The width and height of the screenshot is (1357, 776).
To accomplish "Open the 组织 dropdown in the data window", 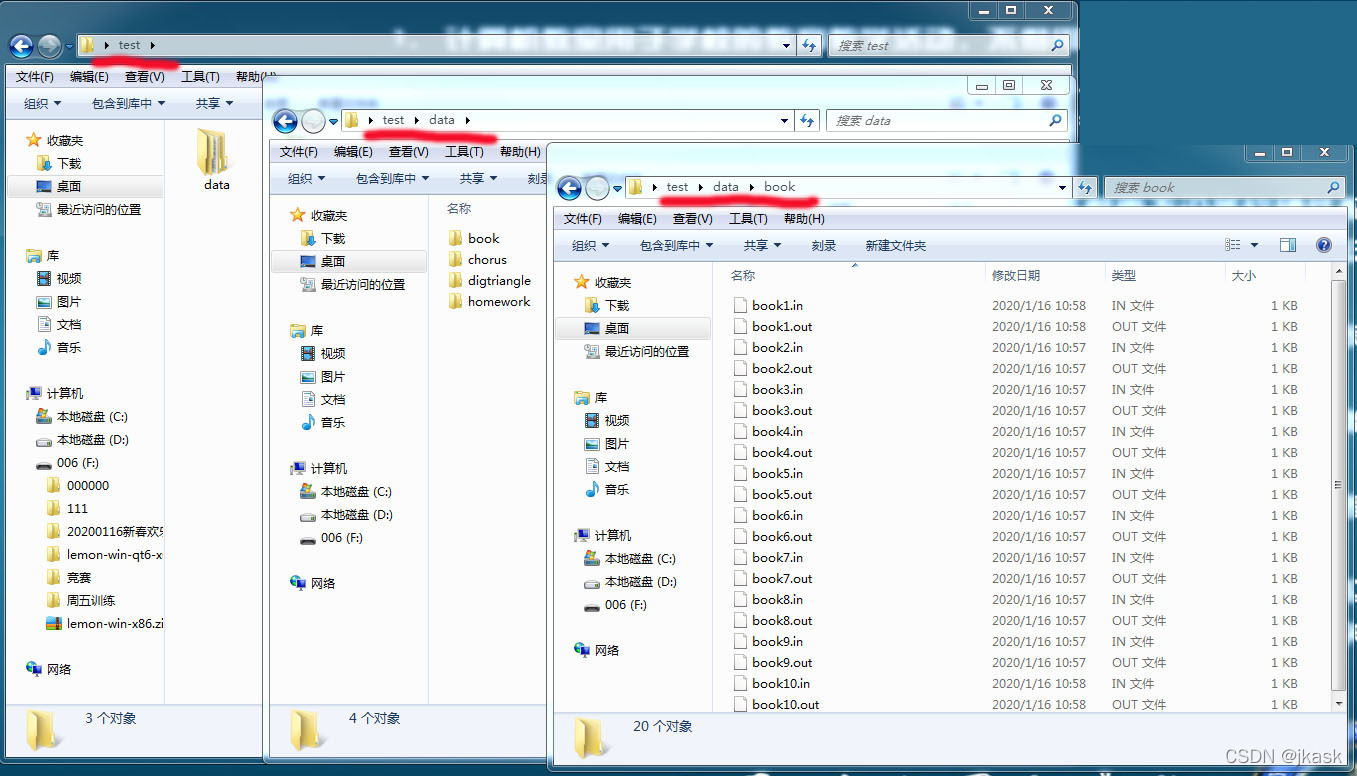I will click(306, 178).
